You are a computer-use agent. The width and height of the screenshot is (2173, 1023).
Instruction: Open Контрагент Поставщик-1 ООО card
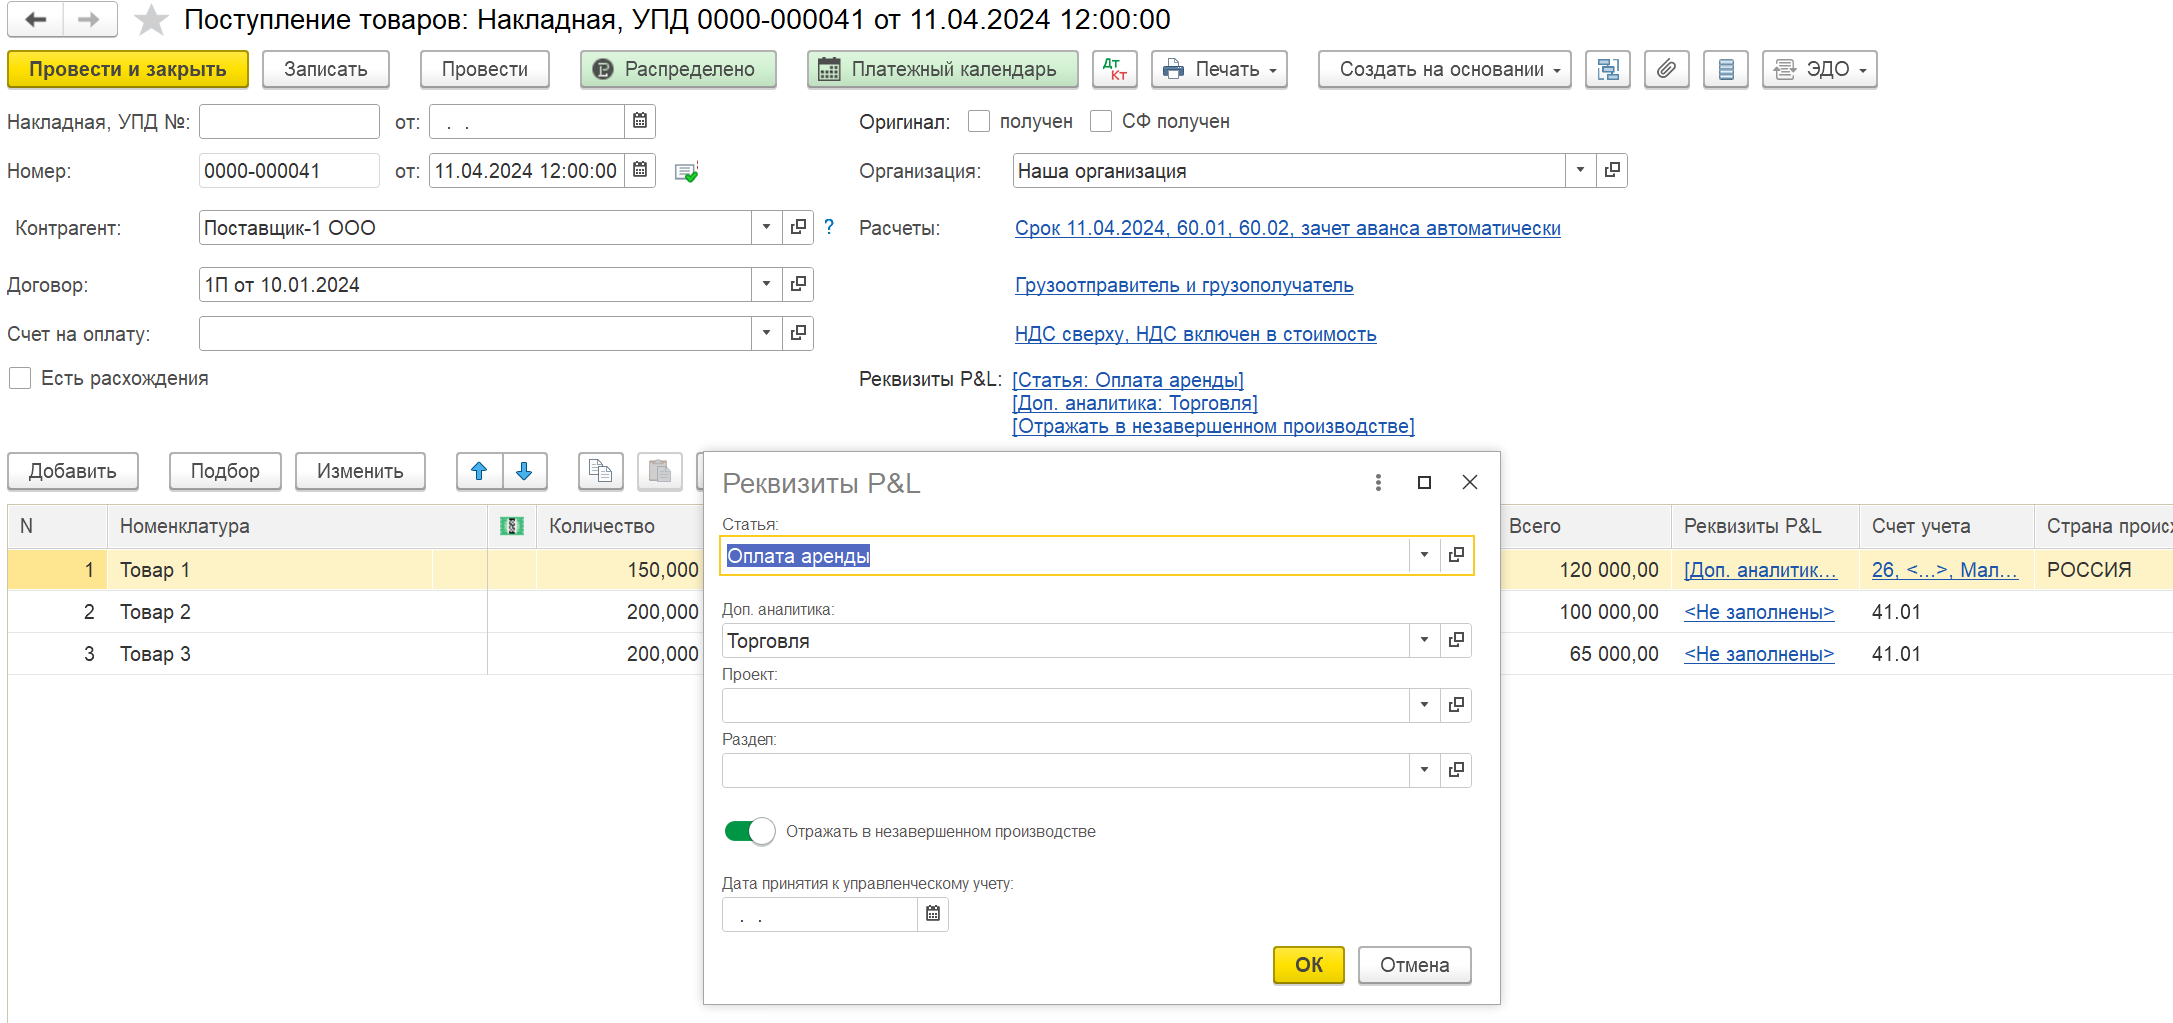pos(798,227)
